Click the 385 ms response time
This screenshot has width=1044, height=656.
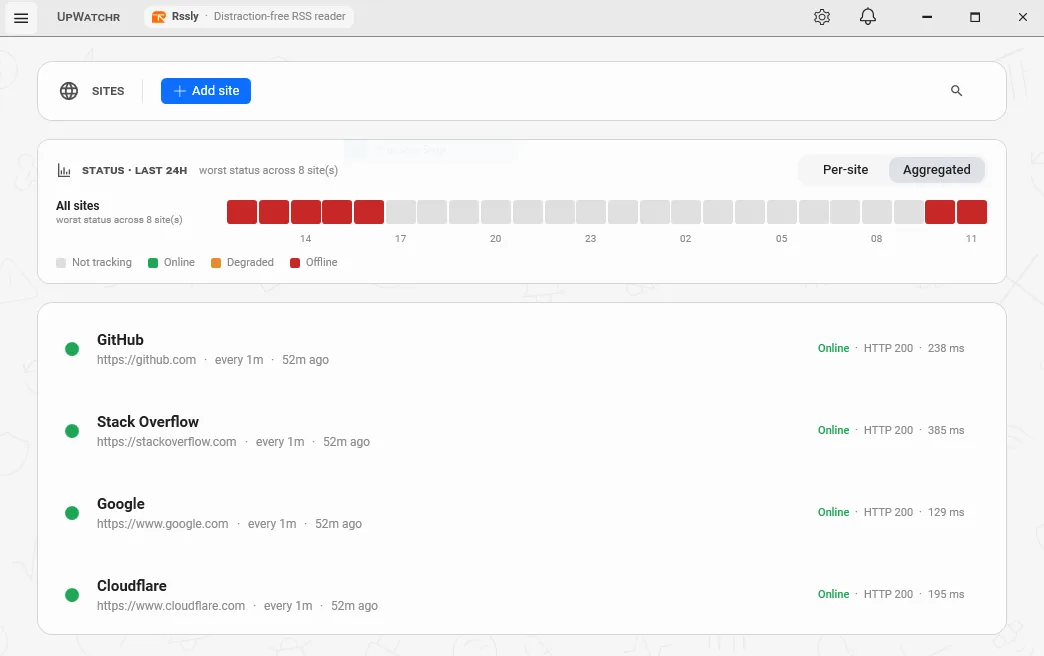(x=946, y=430)
